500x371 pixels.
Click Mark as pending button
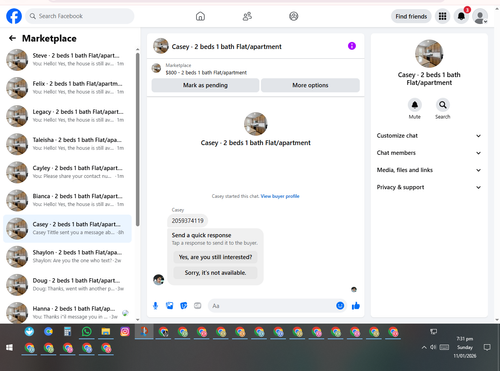[x=205, y=85]
